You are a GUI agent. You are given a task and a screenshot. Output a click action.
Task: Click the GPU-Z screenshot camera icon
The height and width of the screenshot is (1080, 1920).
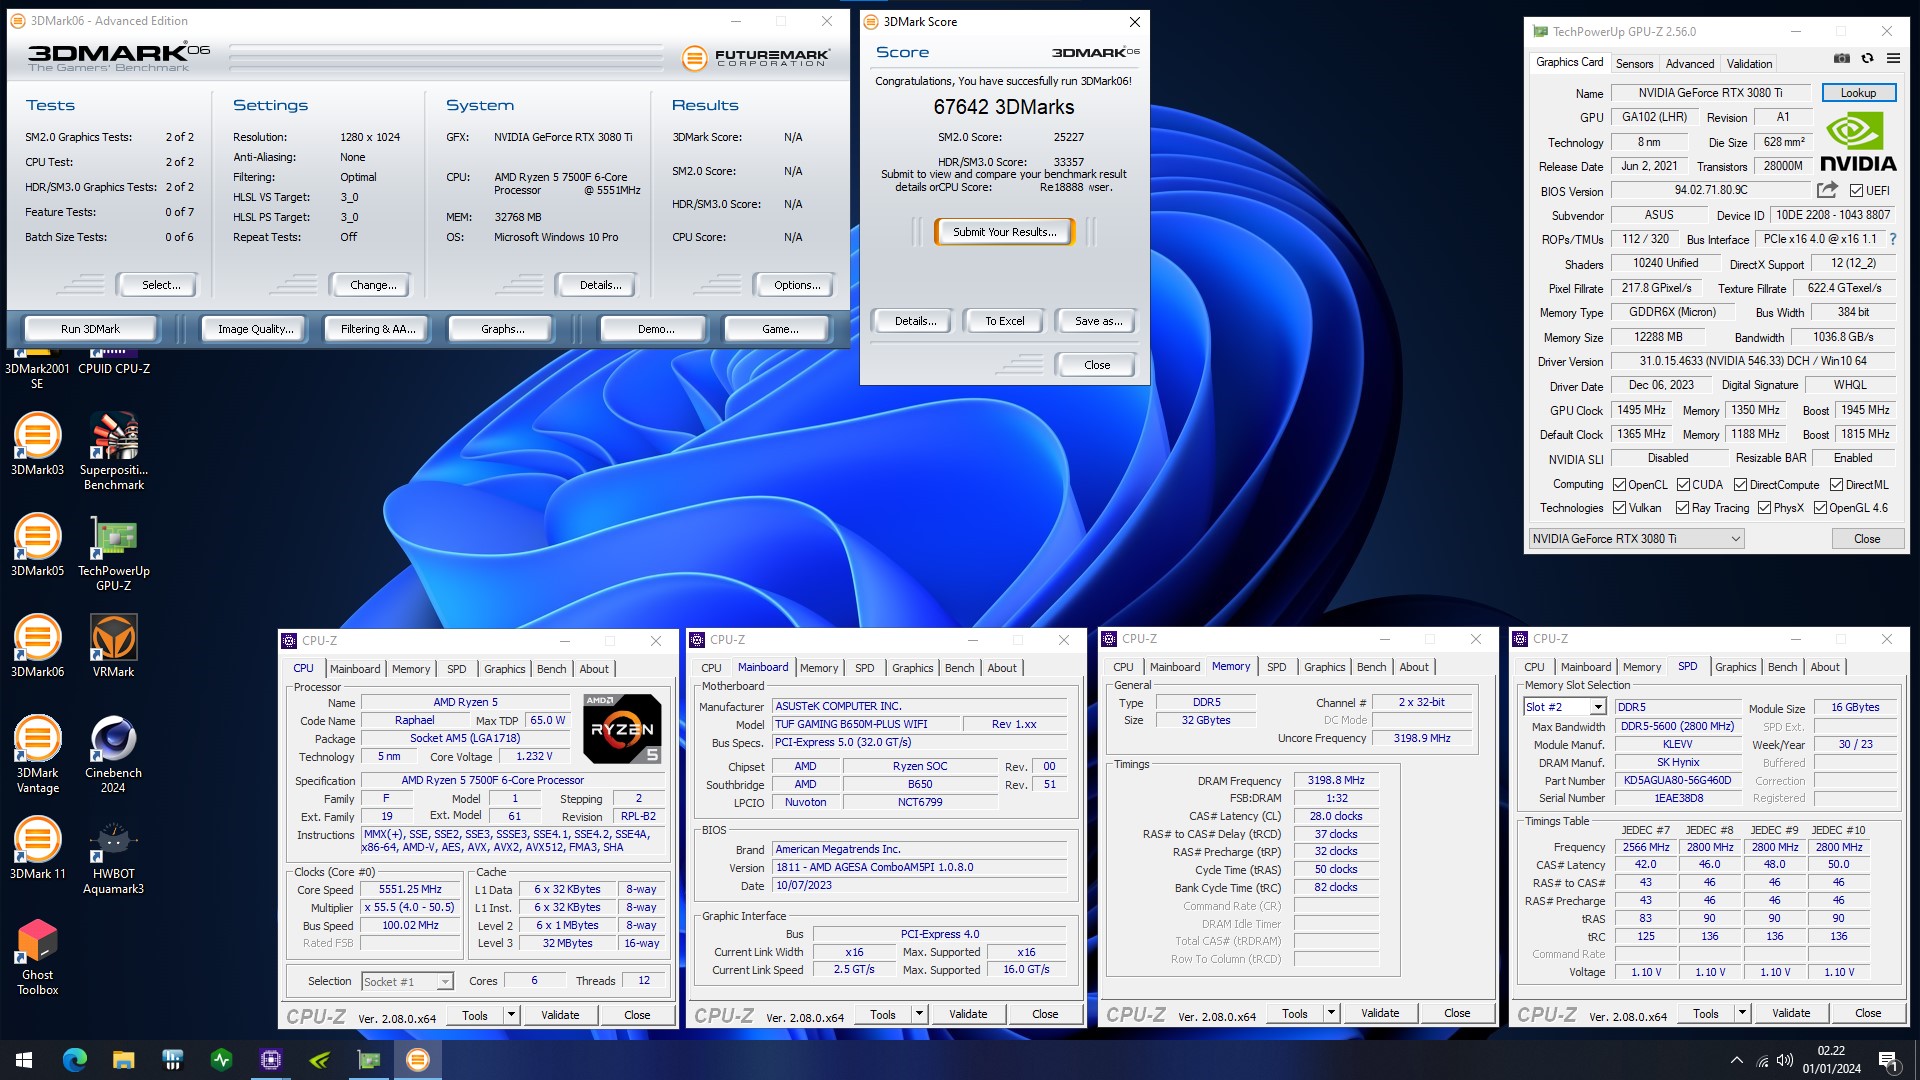point(1842,59)
